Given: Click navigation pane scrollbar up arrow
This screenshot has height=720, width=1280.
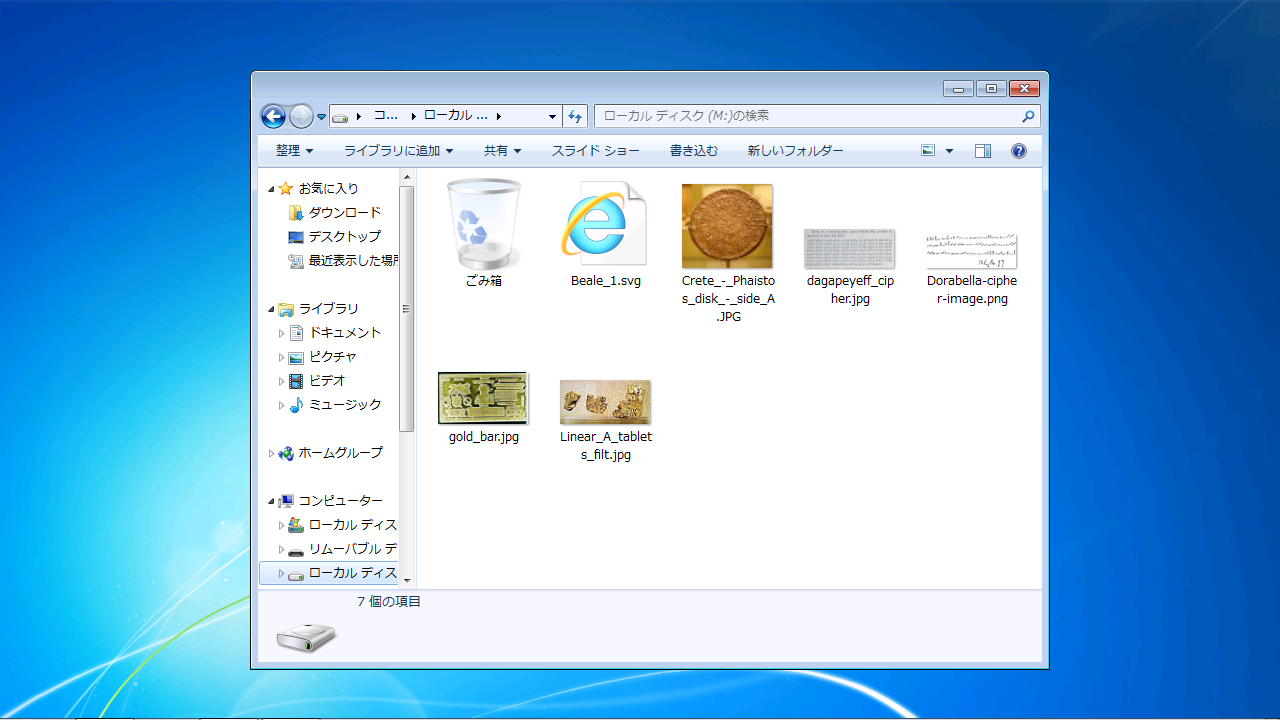Looking at the screenshot, I should pos(407,177).
